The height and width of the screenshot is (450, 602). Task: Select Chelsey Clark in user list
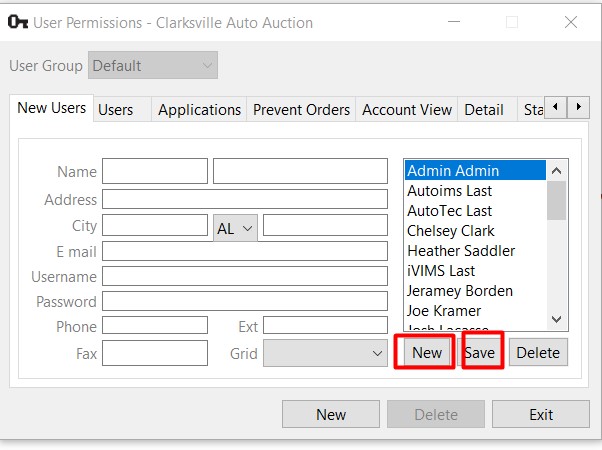(453, 231)
